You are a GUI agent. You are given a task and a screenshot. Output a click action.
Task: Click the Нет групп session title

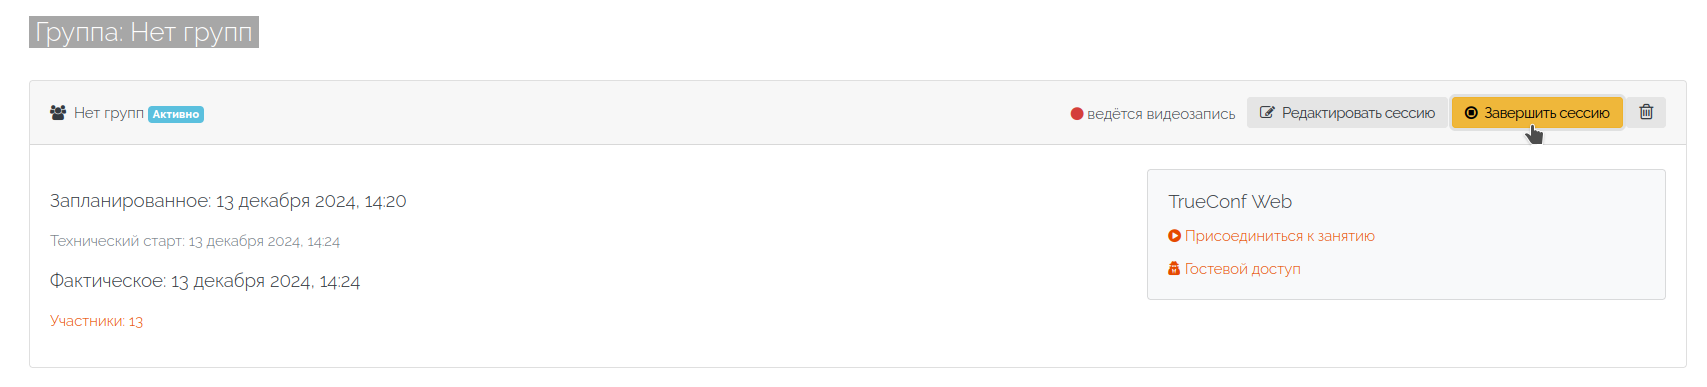pos(109,113)
